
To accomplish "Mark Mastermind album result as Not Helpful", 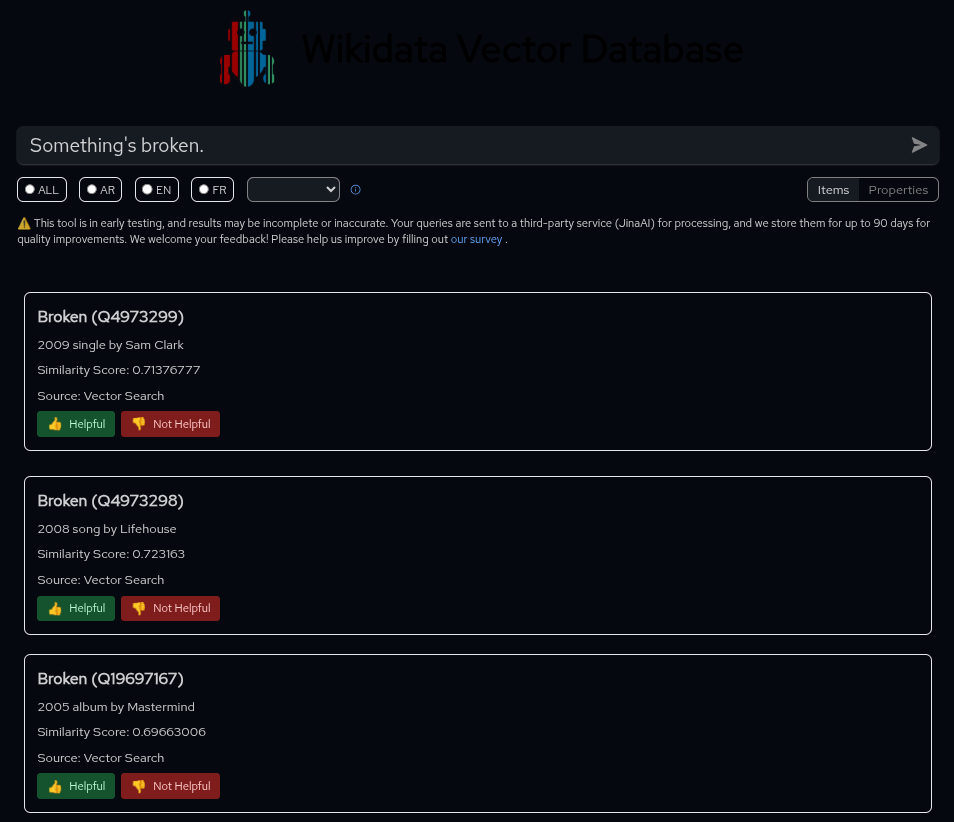I will 170,786.
